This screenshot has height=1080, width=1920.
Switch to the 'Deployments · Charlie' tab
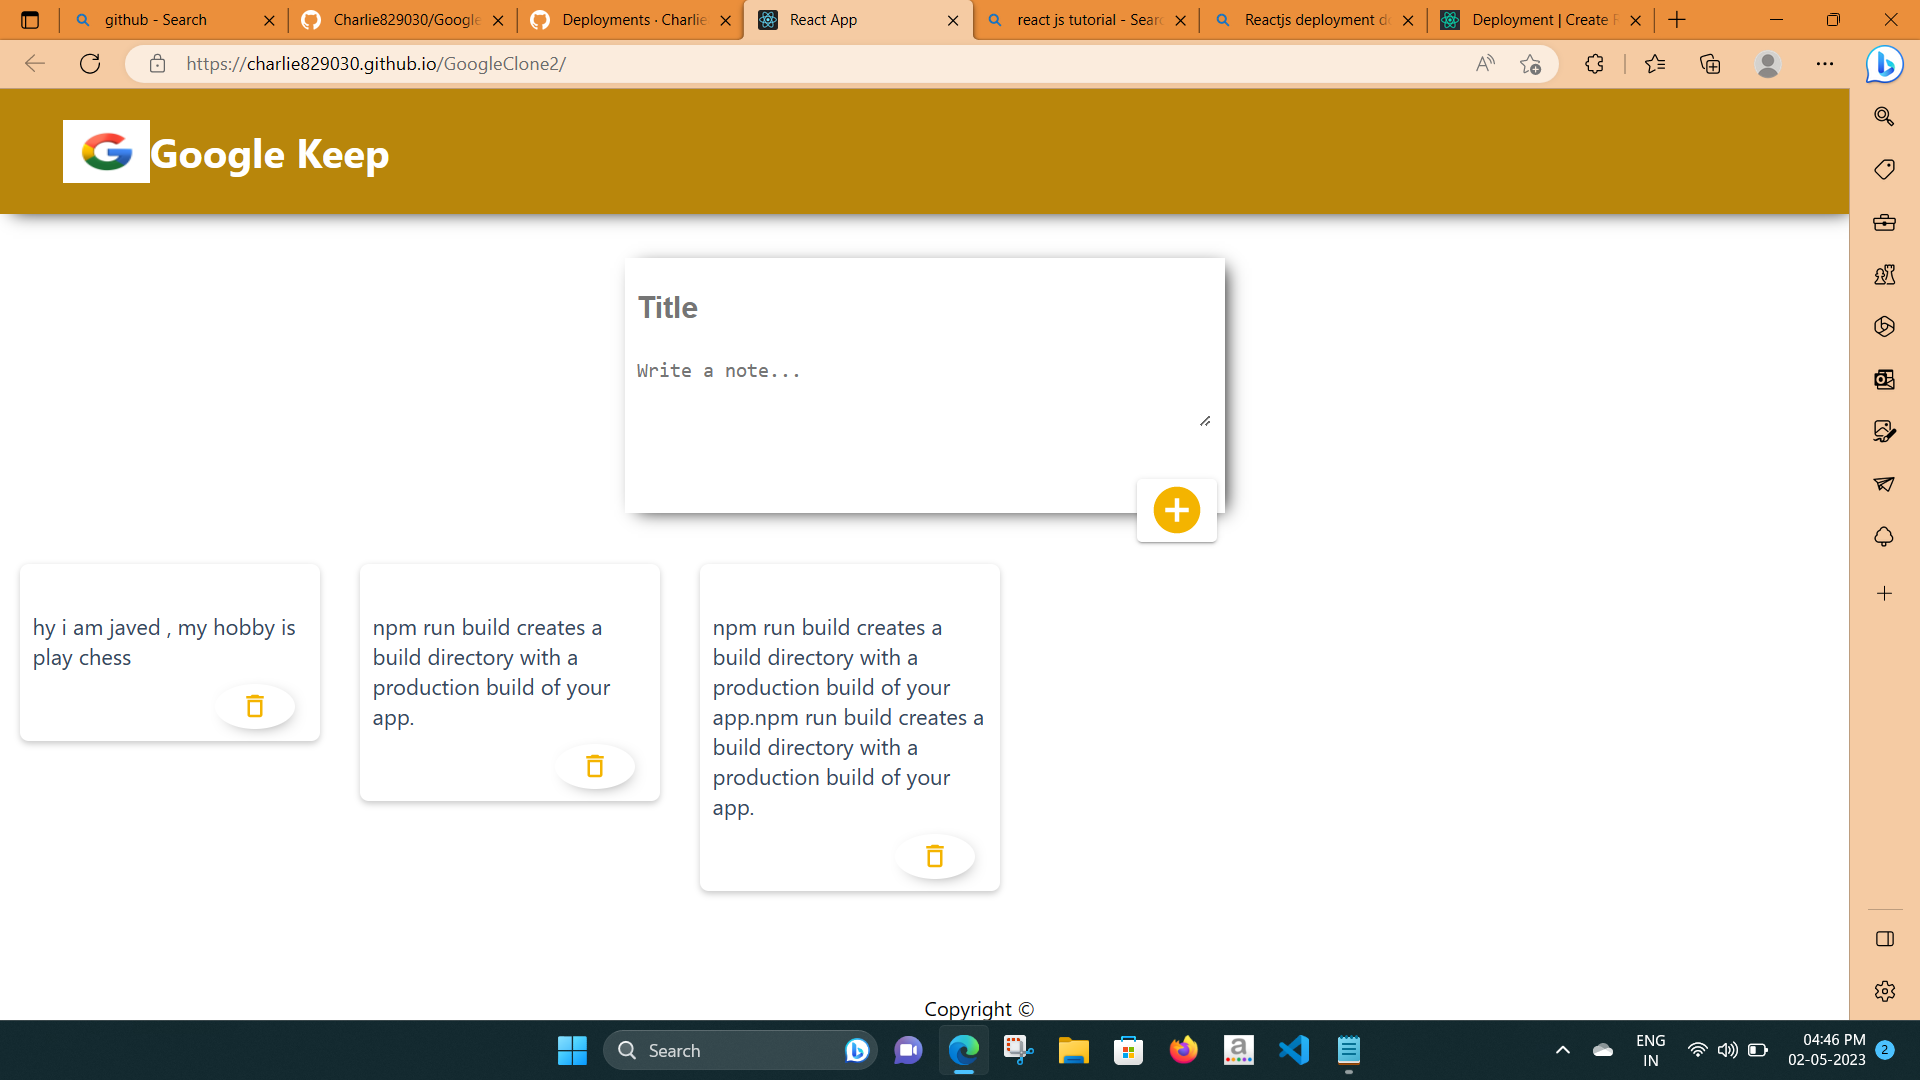pos(632,20)
